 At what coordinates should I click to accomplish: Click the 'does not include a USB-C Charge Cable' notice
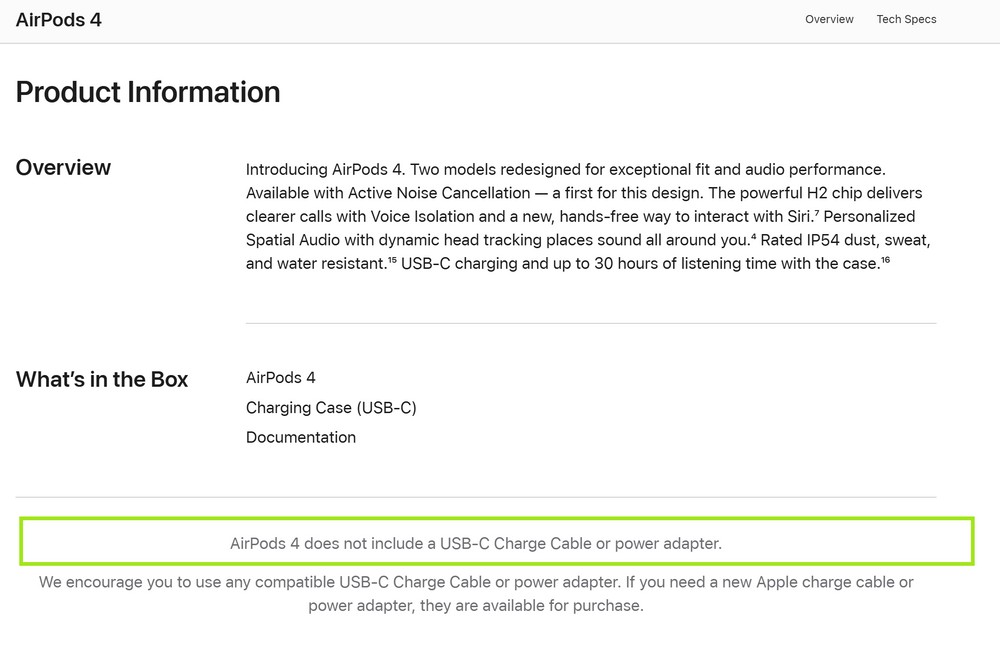coord(476,543)
